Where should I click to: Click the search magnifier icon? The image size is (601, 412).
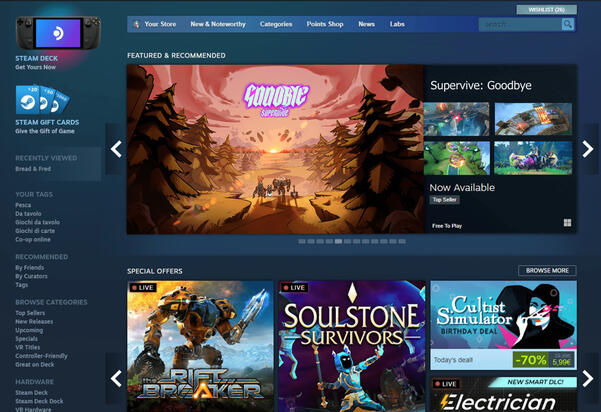point(568,25)
